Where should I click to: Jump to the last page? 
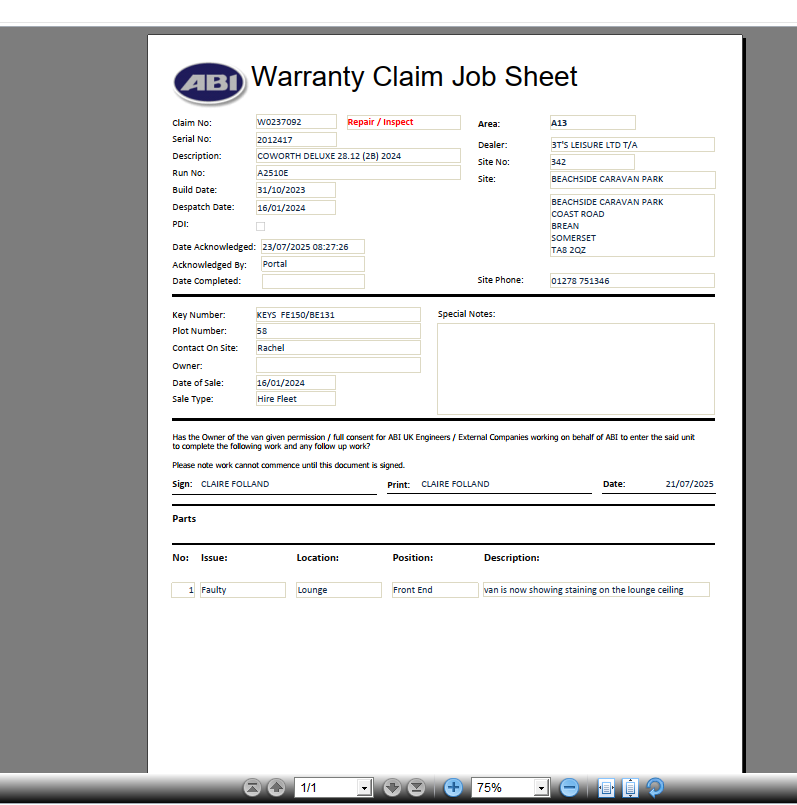point(416,787)
